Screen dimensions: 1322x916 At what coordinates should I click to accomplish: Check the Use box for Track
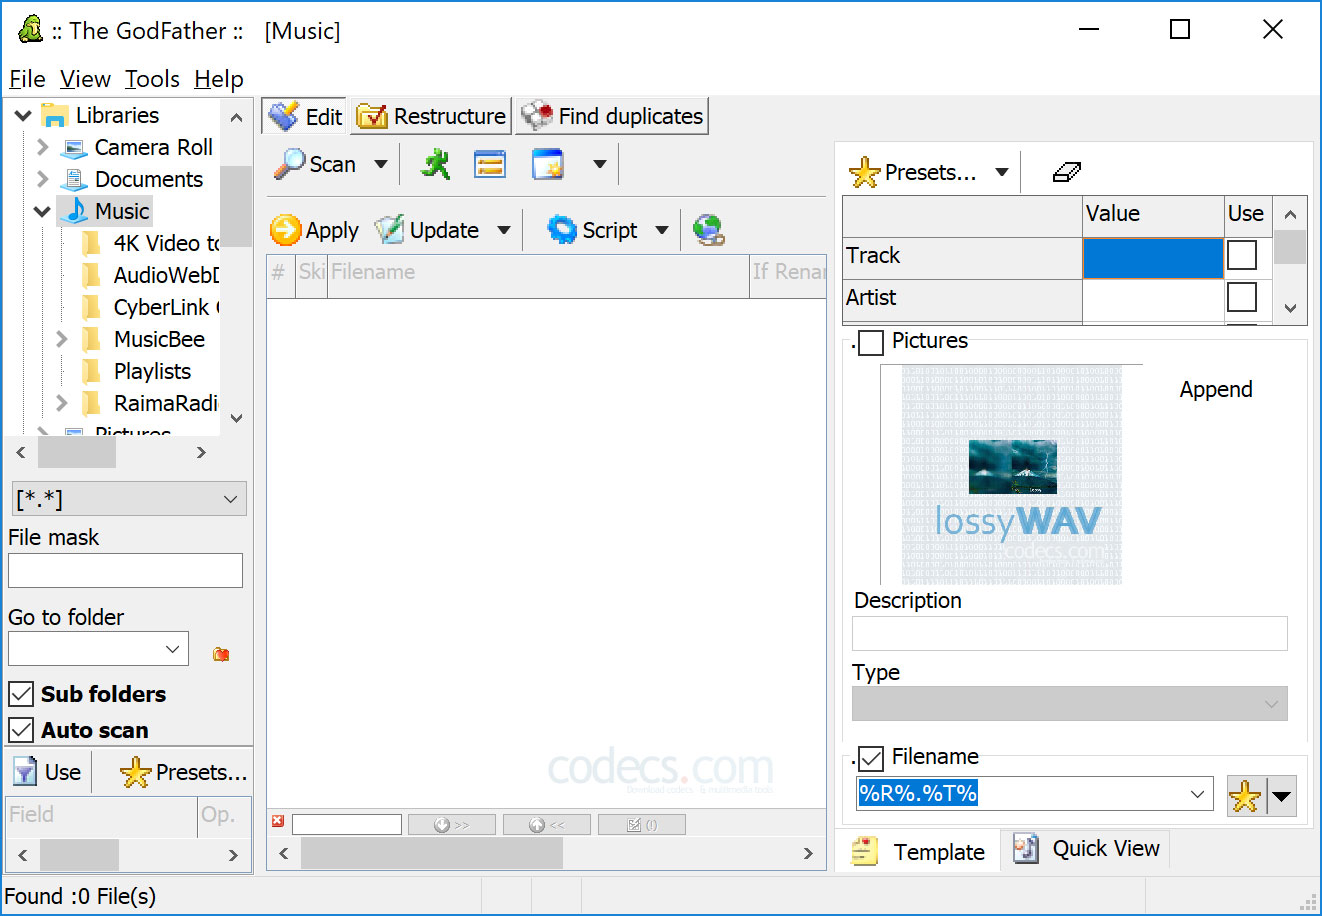tap(1241, 255)
